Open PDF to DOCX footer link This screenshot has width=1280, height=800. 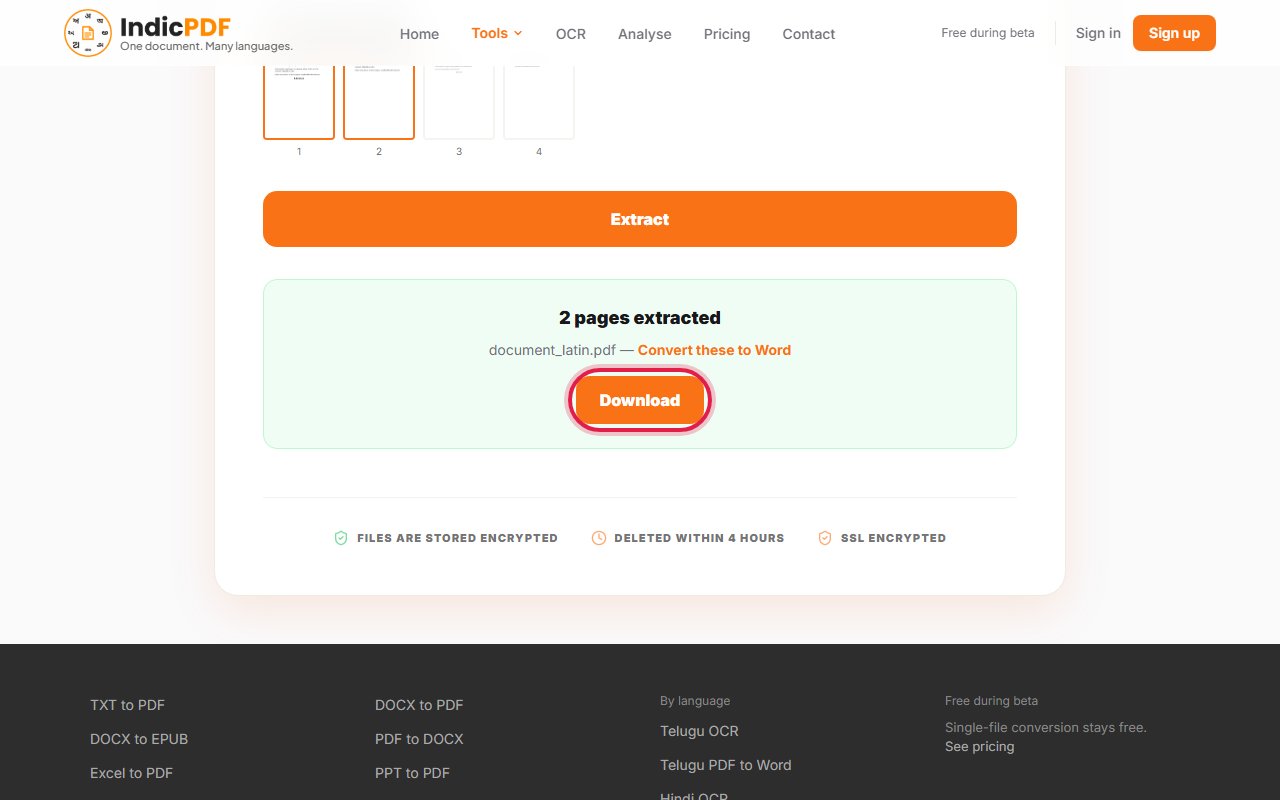coord(419,739)
